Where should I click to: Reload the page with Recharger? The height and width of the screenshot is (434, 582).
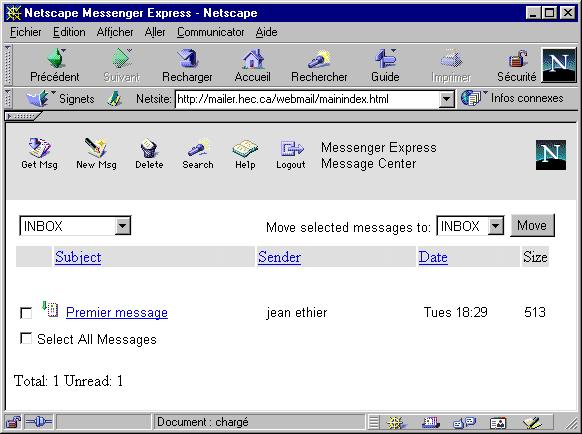point(187,66)
